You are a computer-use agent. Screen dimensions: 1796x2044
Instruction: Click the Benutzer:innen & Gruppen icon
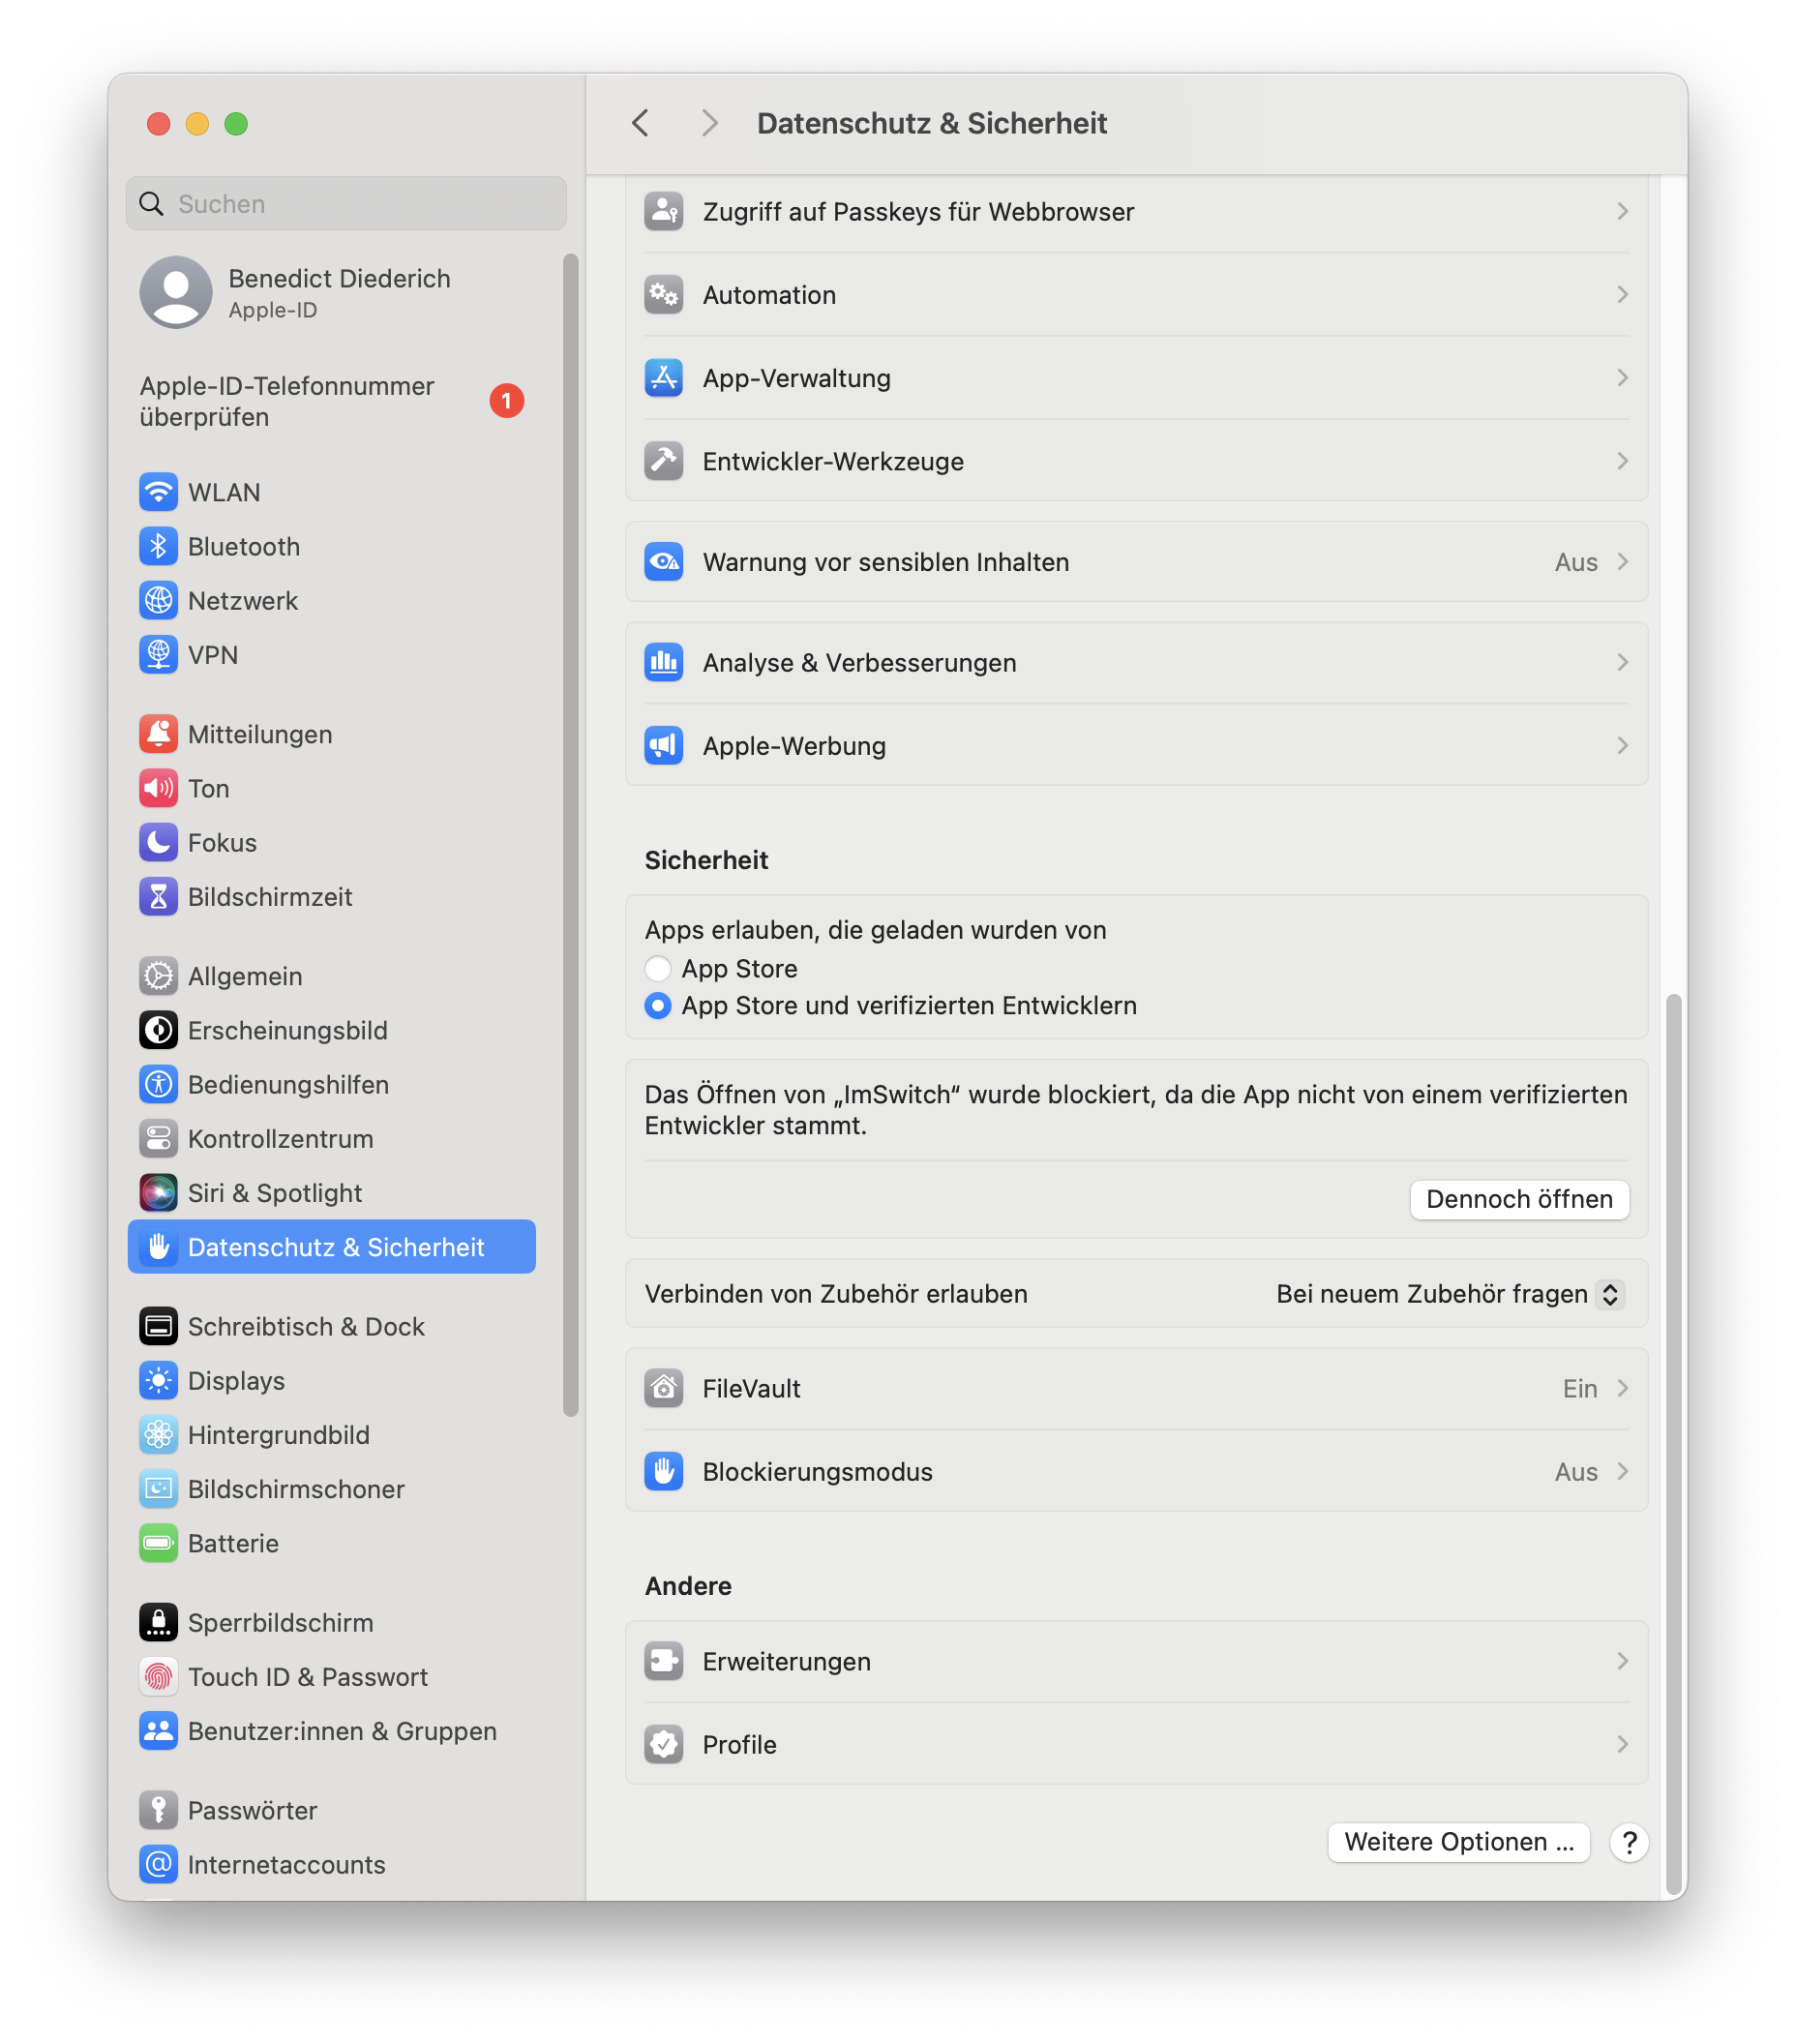pos(158,1731)
